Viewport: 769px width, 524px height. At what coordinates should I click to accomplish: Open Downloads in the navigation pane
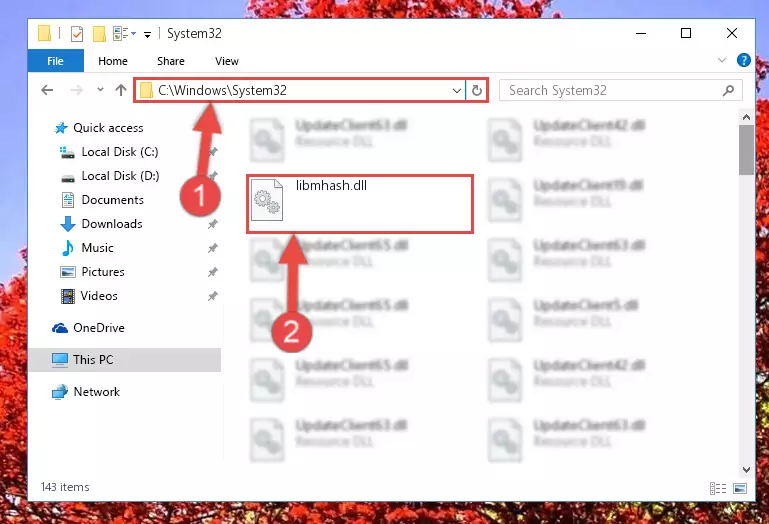pos(112,224)
